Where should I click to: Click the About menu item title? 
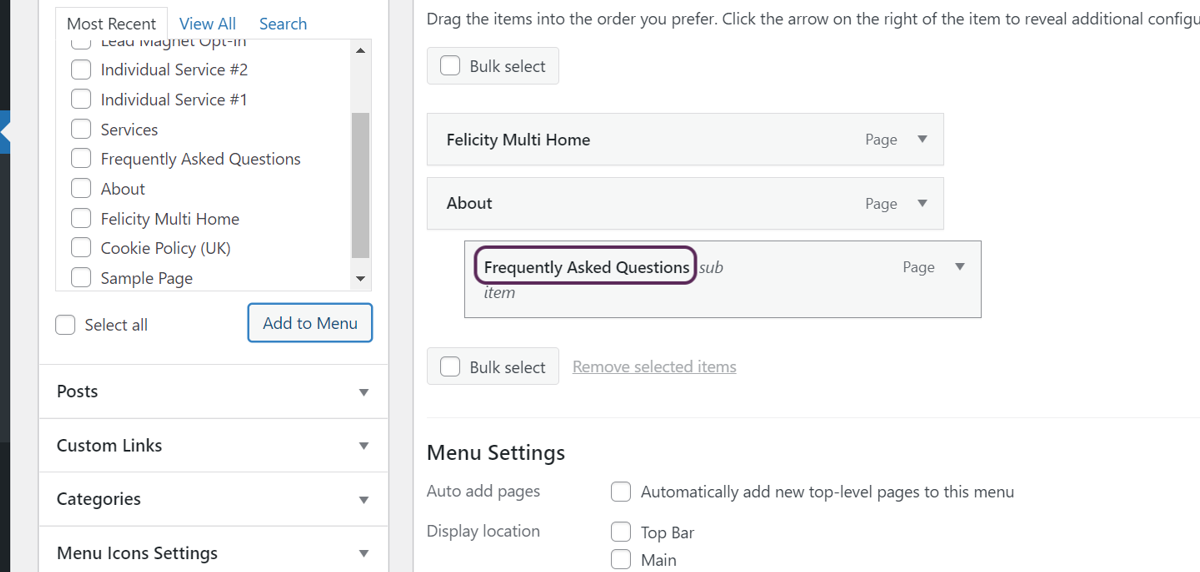[469, 203]
